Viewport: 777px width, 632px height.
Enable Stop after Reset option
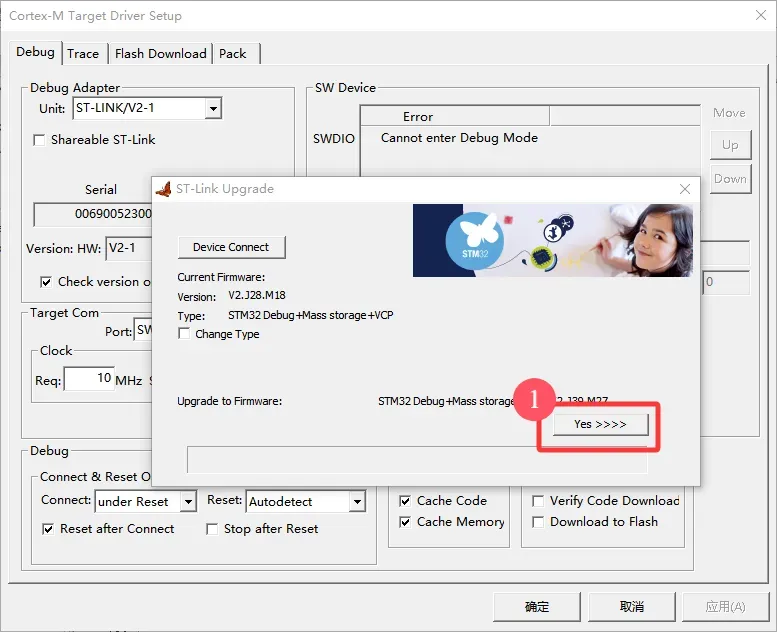212,529
